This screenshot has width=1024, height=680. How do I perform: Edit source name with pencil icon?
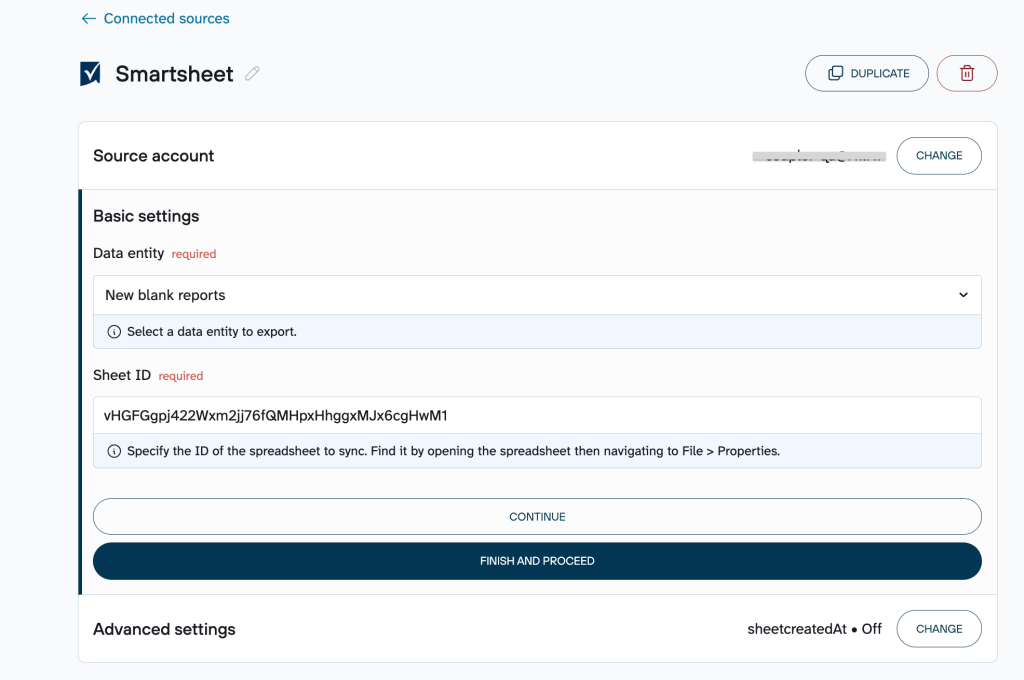(252, 74)
